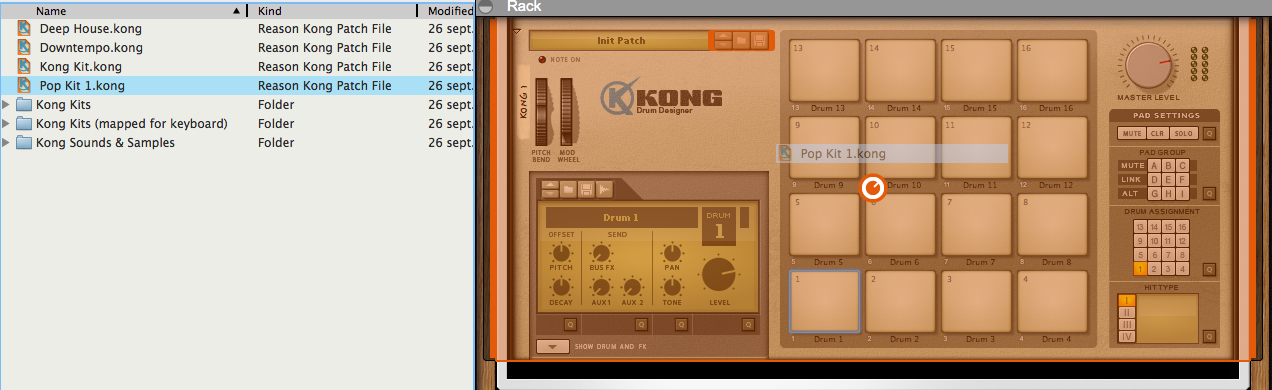Image resolution: width=1272 pixels, height=390 pixels.
Task: Click the Downtempo.kong file icon
Action: click(24, 48)
